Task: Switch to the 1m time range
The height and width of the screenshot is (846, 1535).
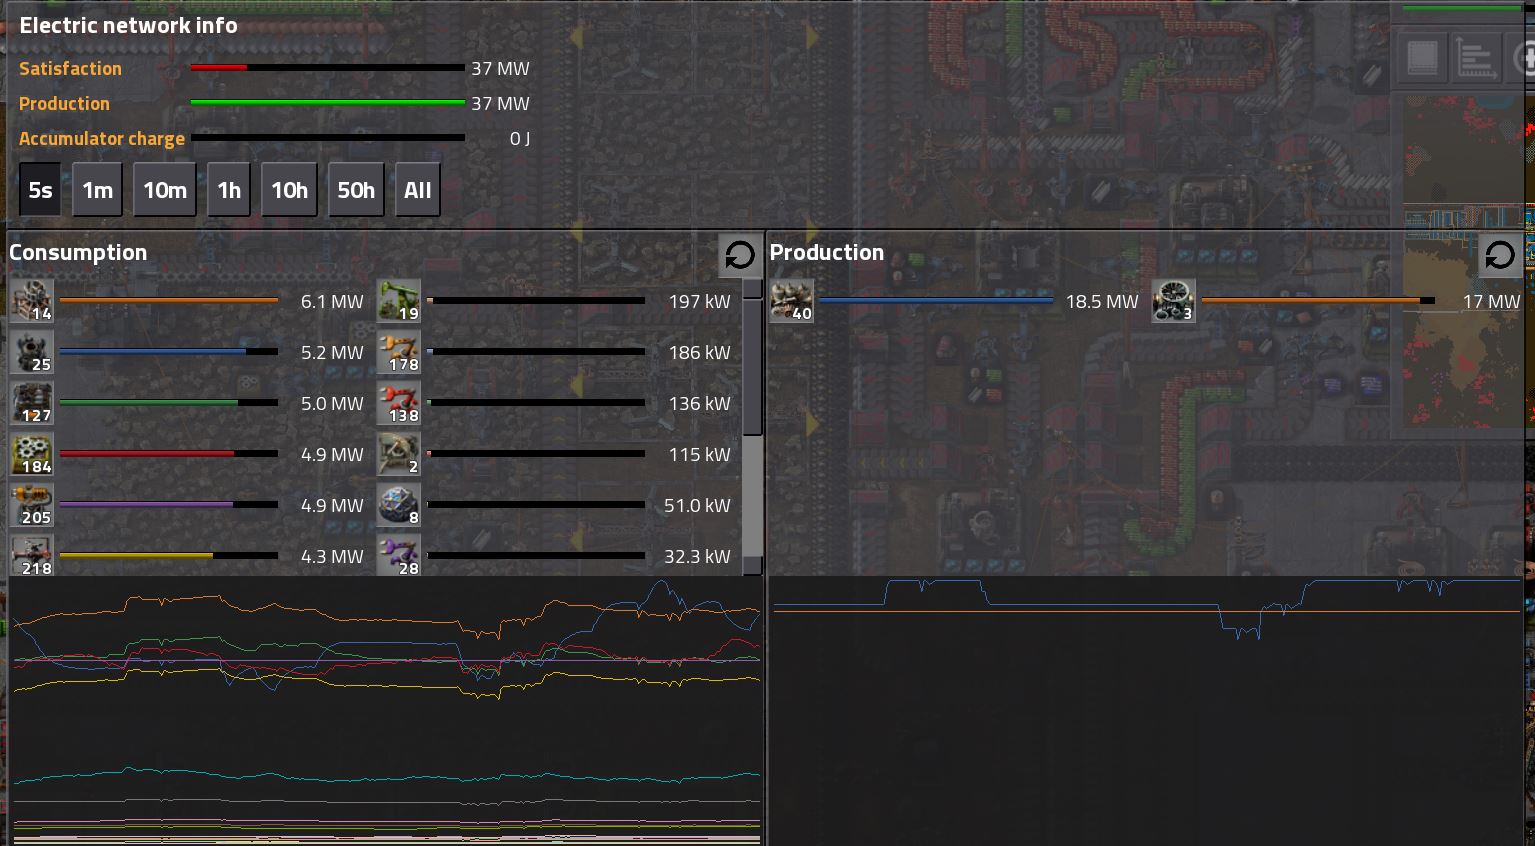Action: (x=97, y=190)
